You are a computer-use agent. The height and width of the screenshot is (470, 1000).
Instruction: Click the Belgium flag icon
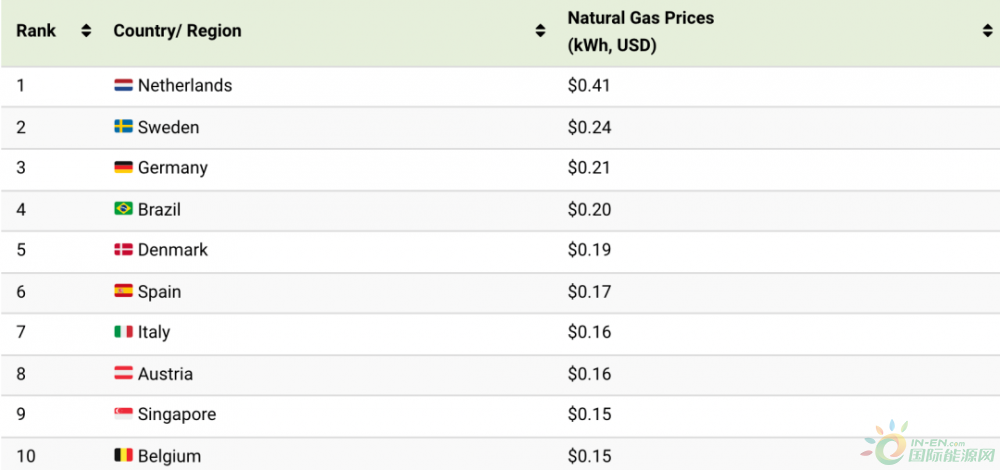(123, 455)
